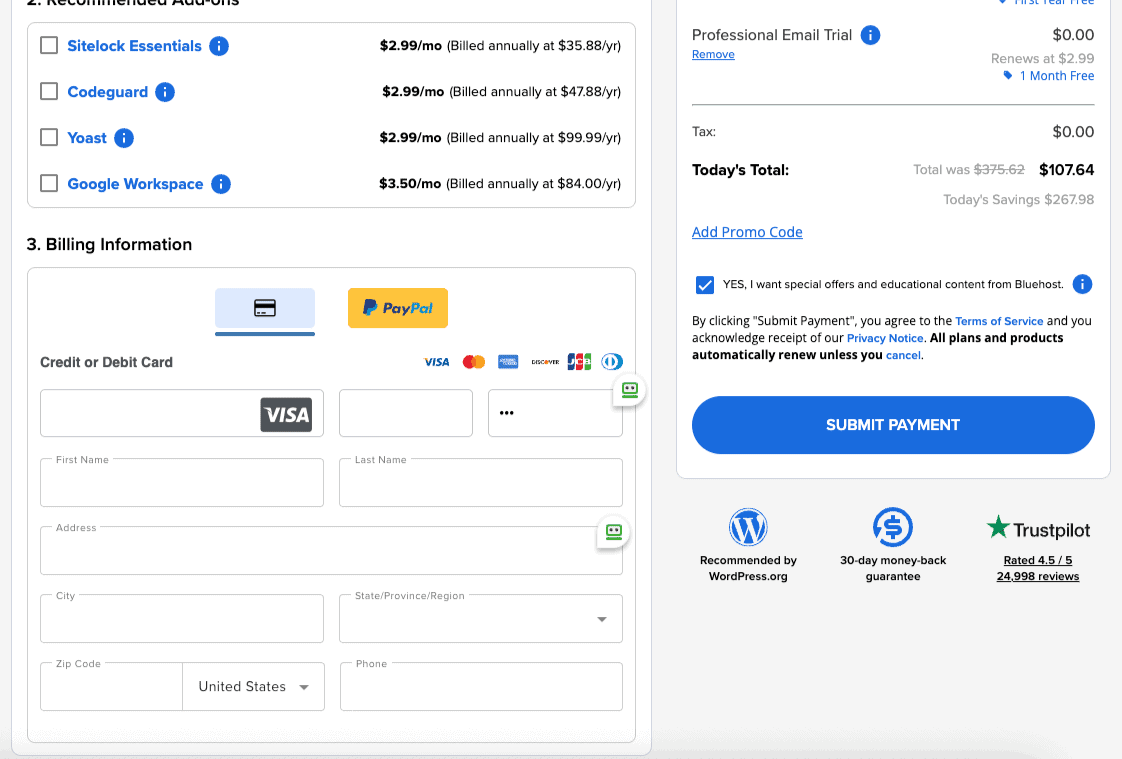This screenshot has height=759, width=1122.
Task: Focus the First Name field
Action: 182,483
